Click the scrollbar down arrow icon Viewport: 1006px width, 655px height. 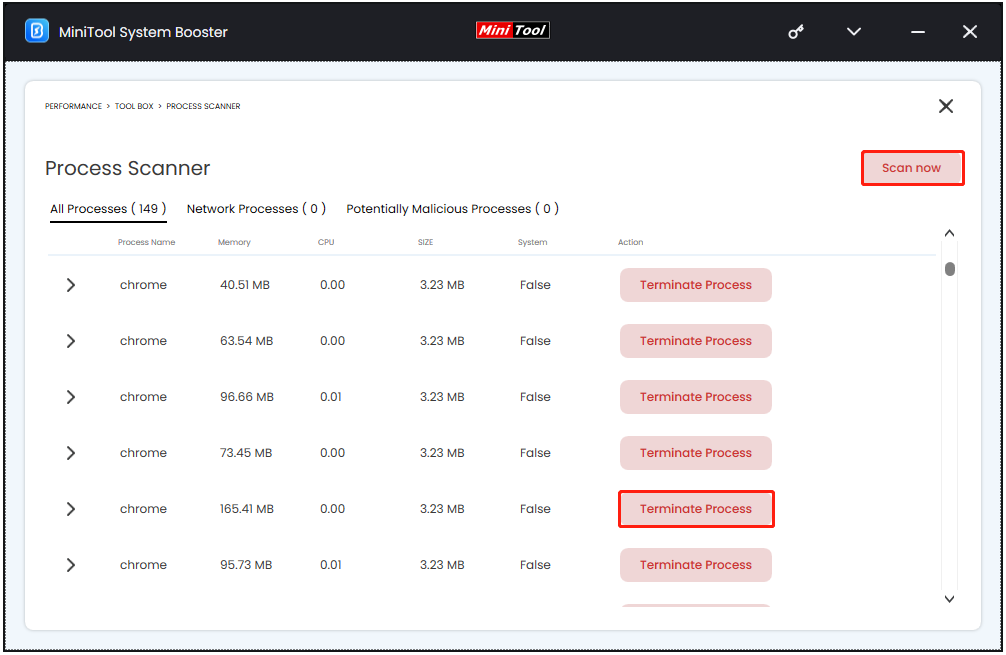point(949,598)
